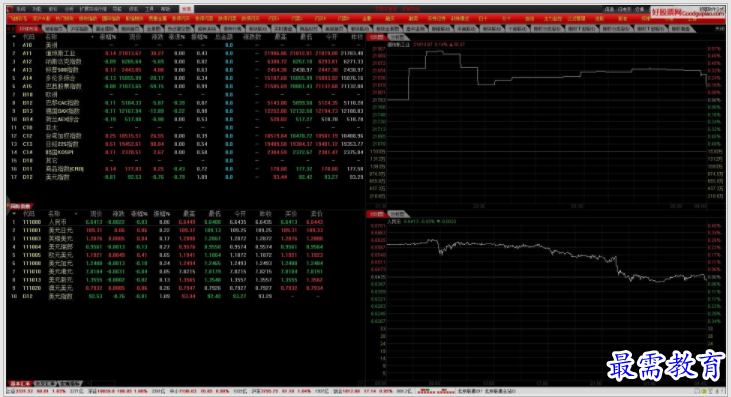The width and height of the screenshot is (731, 397).
Task: Sort upper table by 最高 column
Action: pyautogui.click(x=281, y=36)
